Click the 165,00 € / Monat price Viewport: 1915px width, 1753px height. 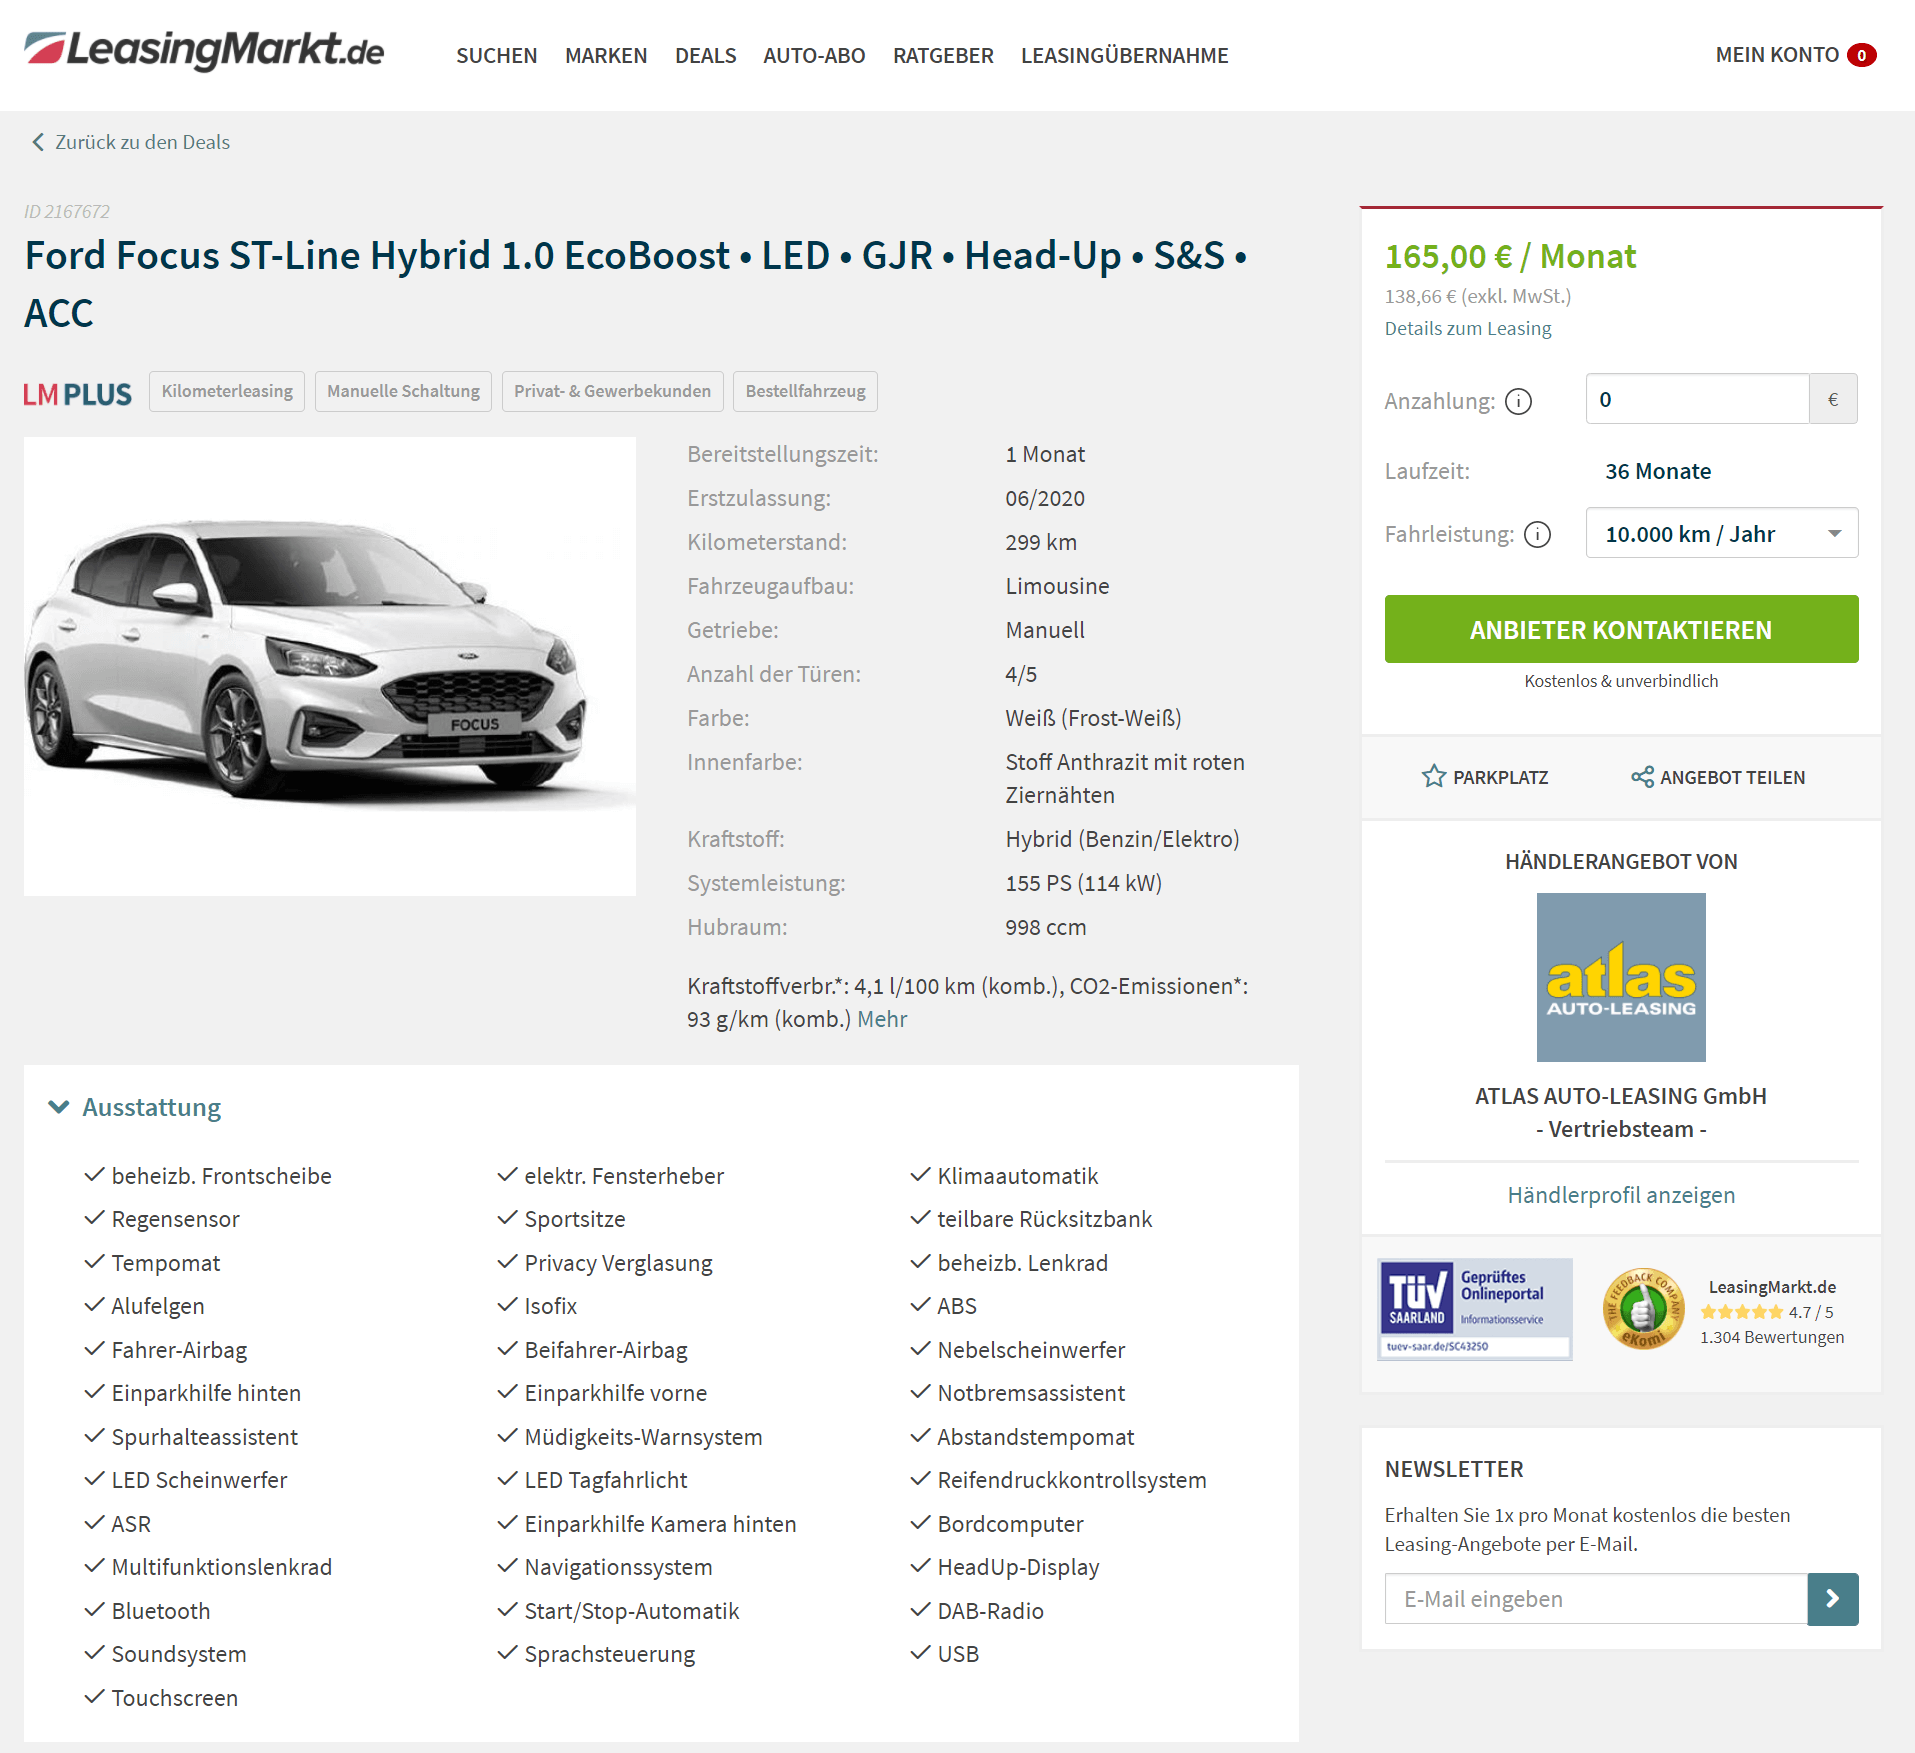pyautogui.click(x=1510, y=257)
